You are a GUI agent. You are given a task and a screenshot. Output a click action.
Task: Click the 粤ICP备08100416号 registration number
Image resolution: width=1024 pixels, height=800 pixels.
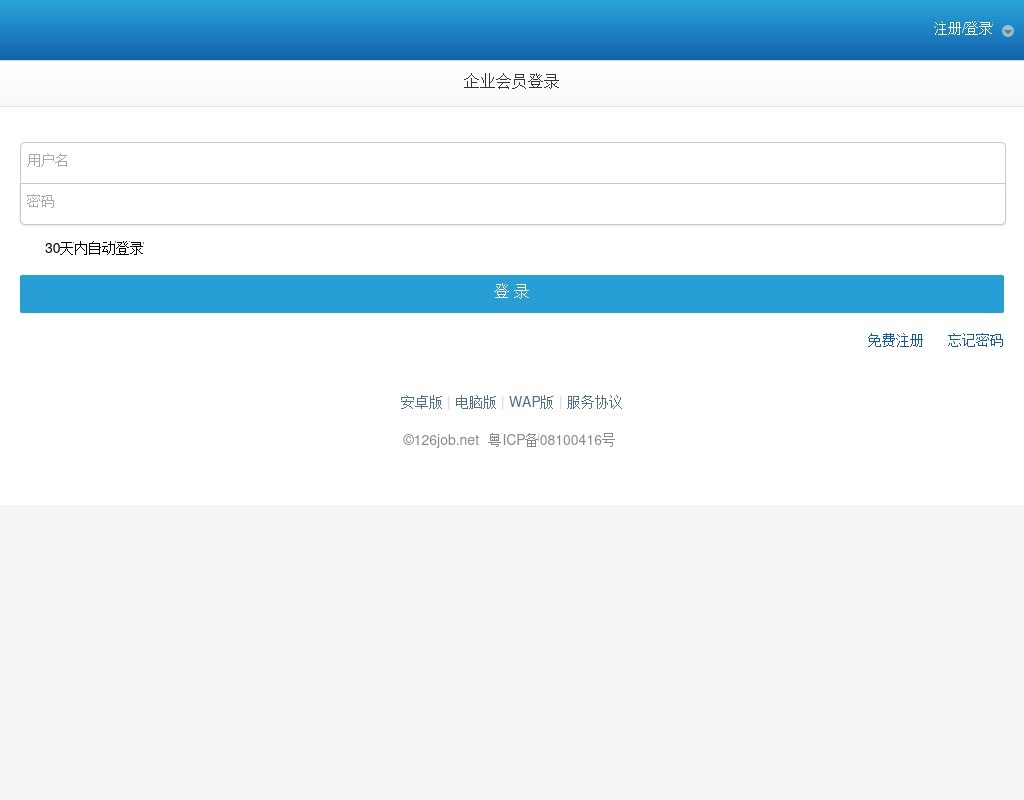pos(551,440)
